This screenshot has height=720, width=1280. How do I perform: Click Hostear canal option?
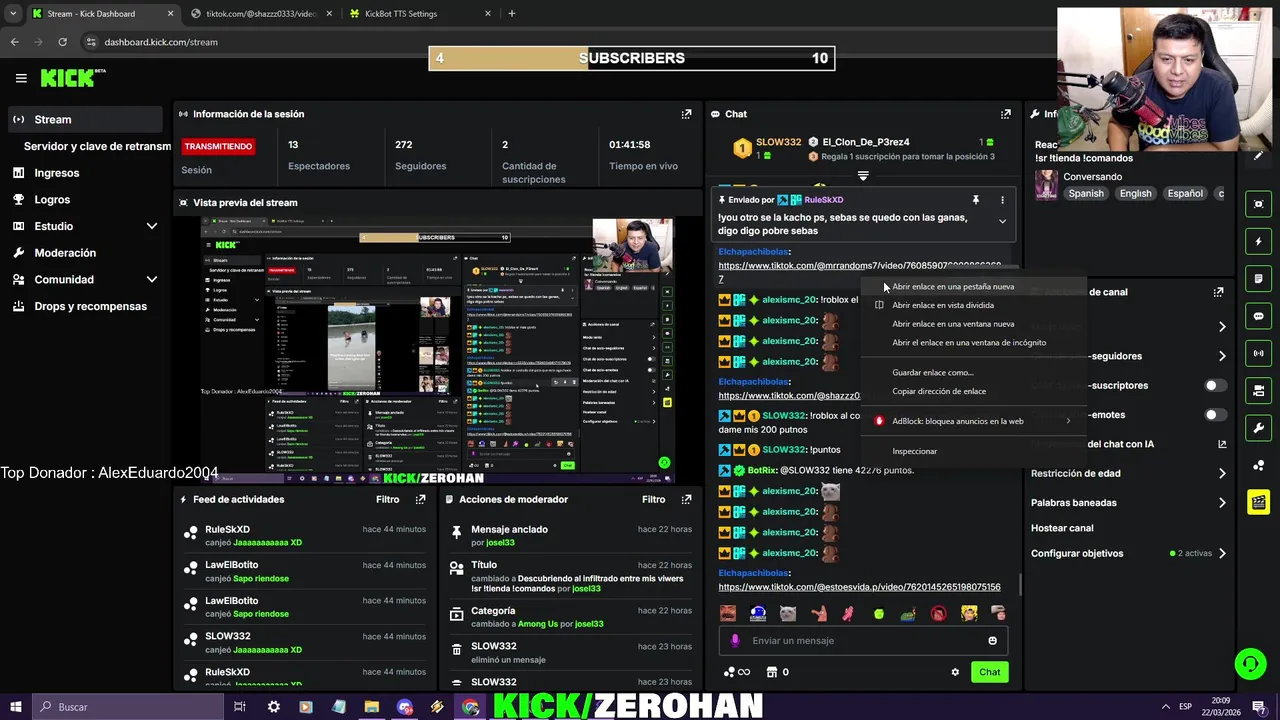pos(1062,528)
